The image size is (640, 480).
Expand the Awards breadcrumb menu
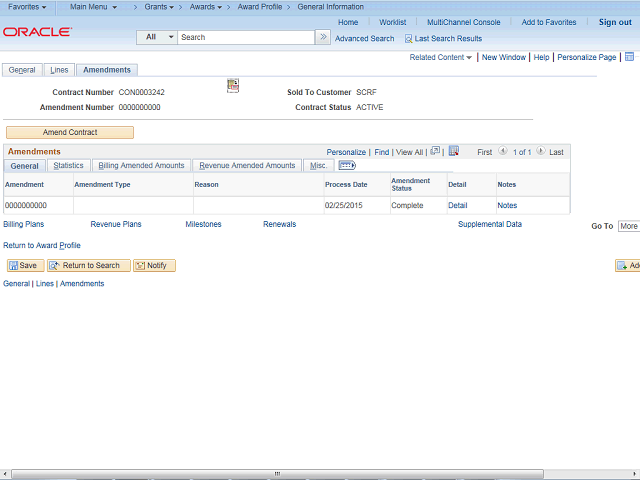click(206, 7)
